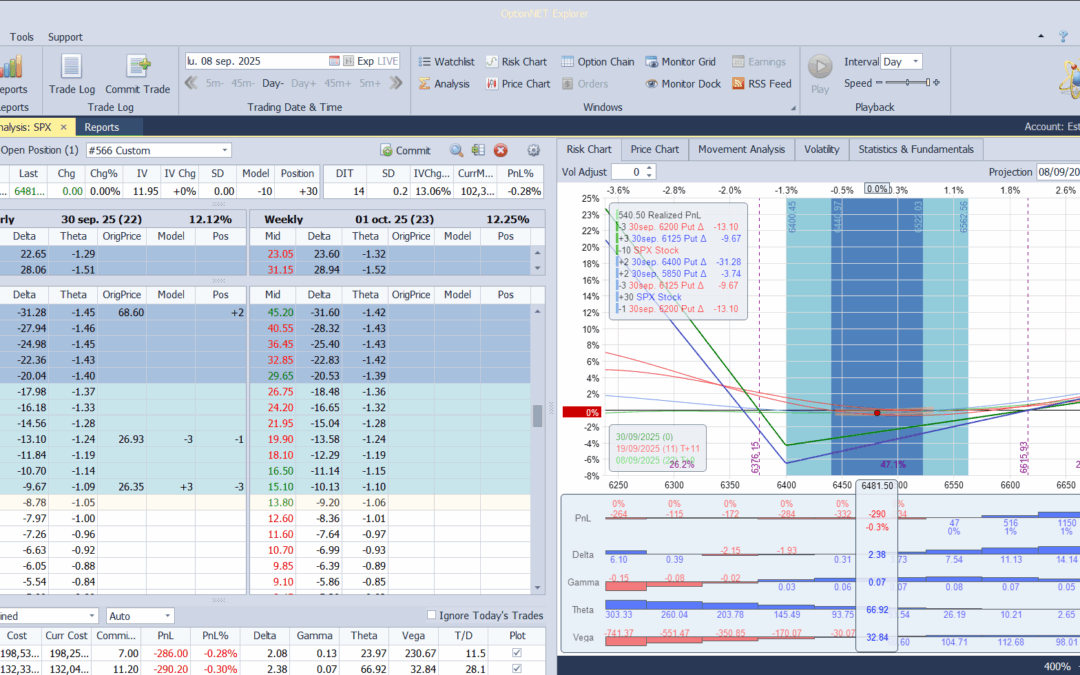Click the red delete icon in the position toolbar
The image size is (1080, 675).
click(x=501, y=150)
